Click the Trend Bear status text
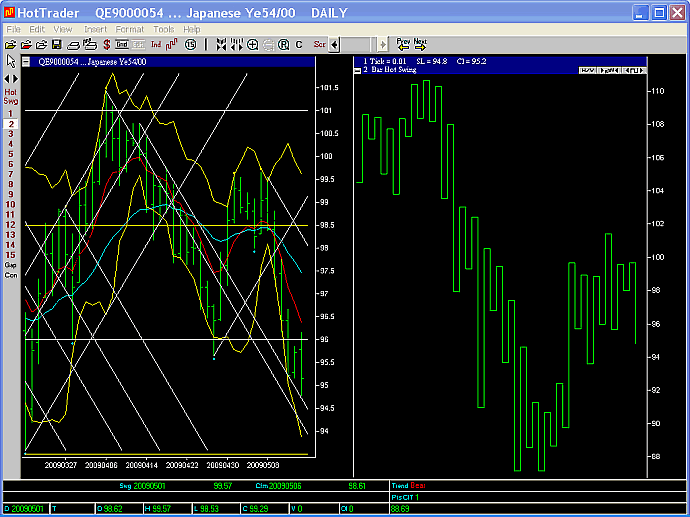Screen dimensions: 690x517 pos(408,486)
